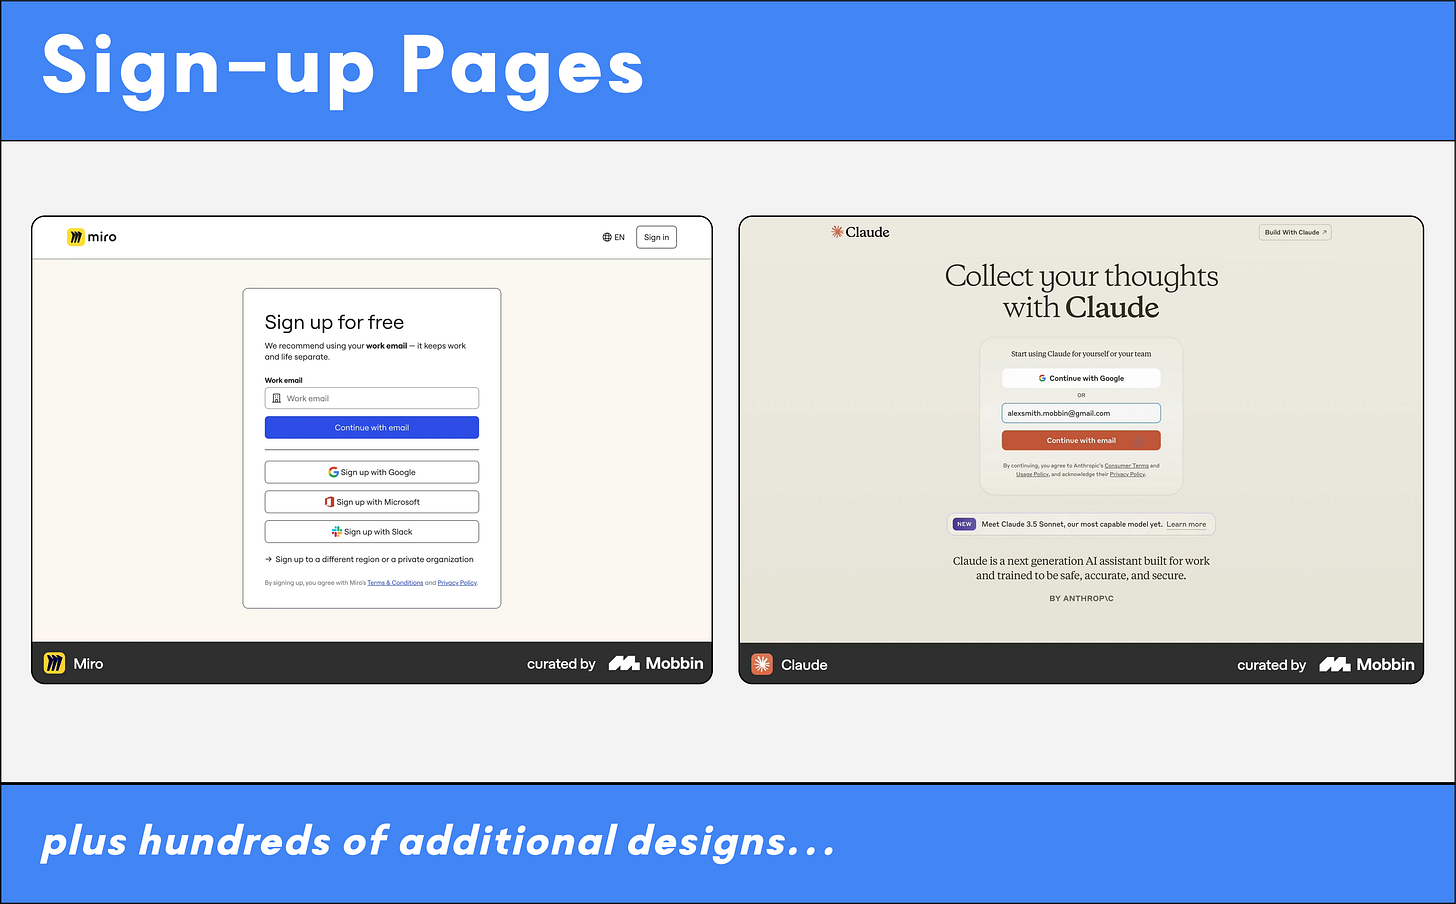Open the Usage Policy link

point(1032,474)
